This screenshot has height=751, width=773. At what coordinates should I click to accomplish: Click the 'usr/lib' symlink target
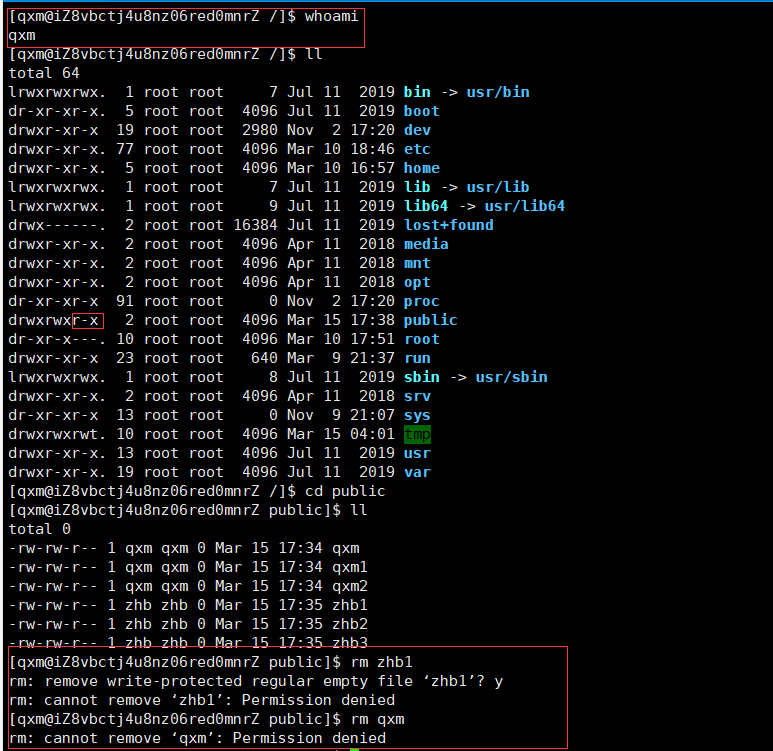498,187
